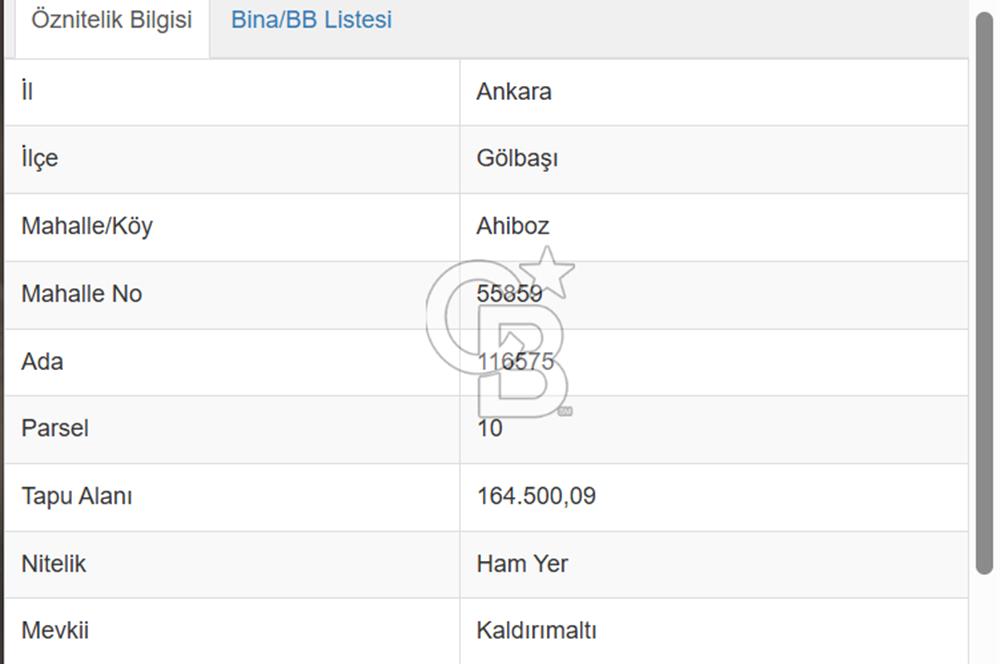
Task: Select the Parsel value 10
Action: pyautogui.click(x=490, y=428)
